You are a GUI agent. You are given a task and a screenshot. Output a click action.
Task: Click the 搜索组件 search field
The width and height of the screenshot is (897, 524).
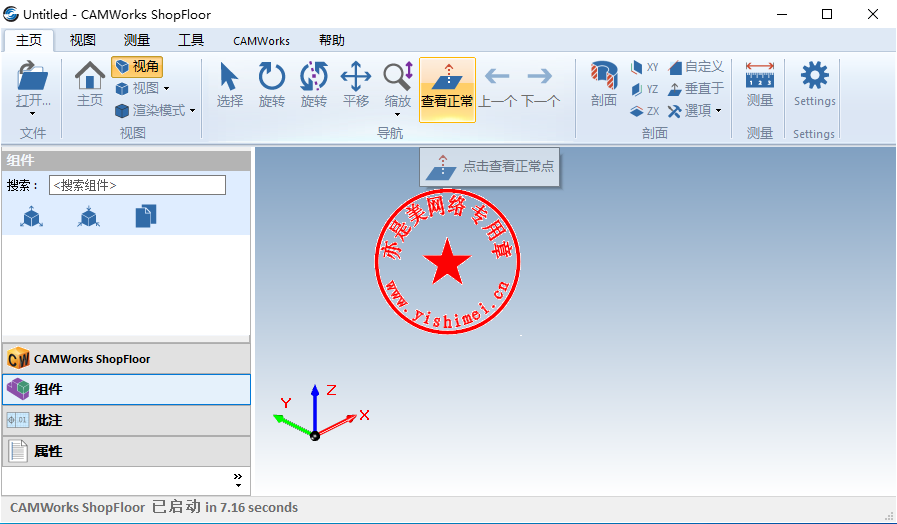137,185
